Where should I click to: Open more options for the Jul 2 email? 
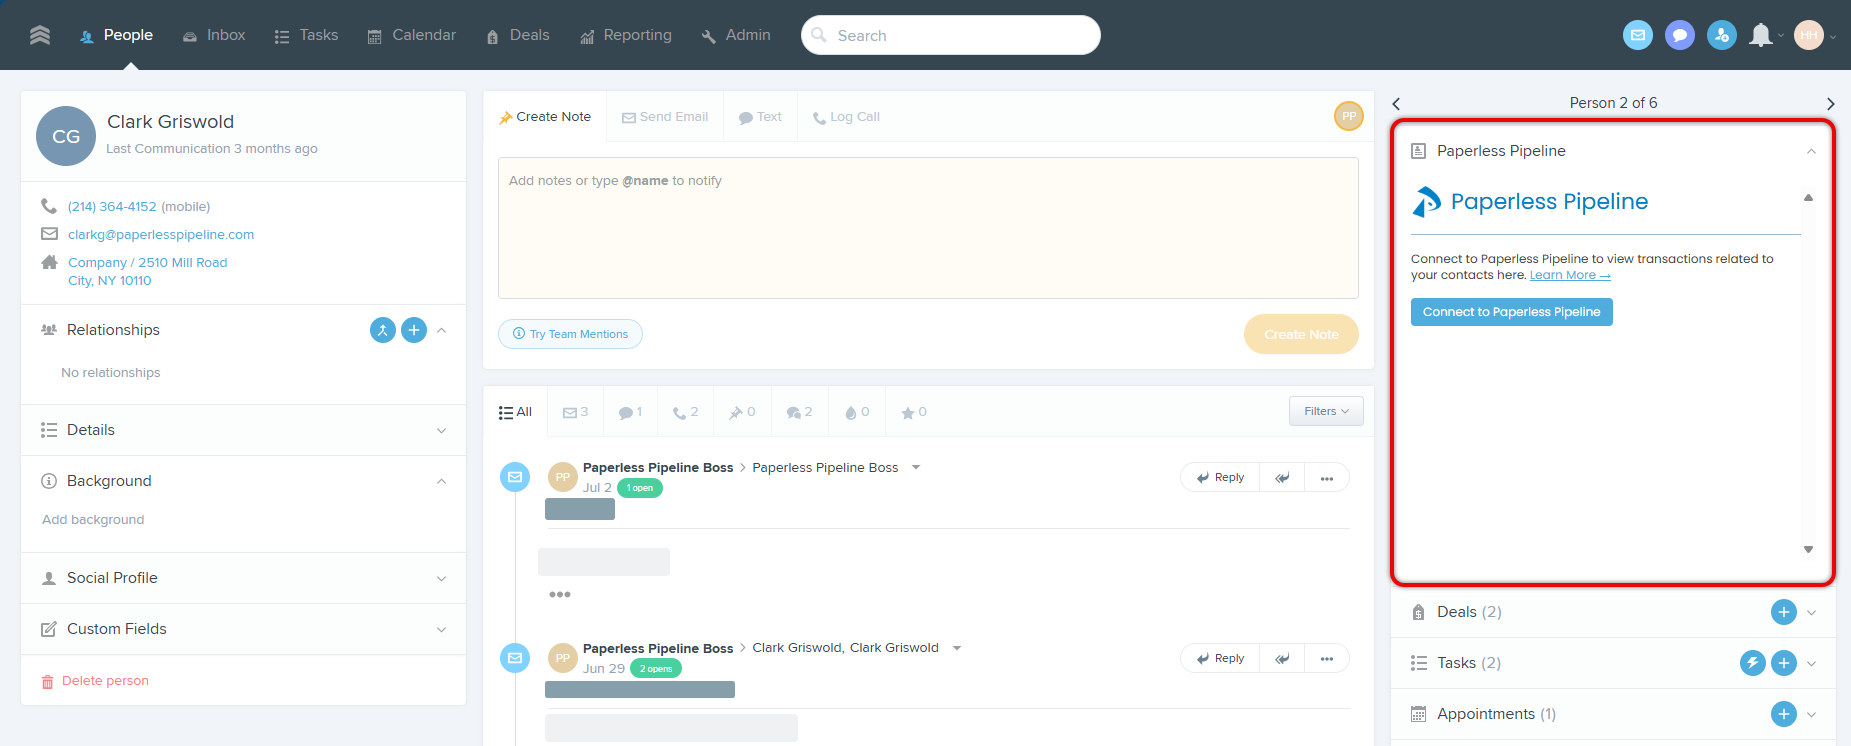[x=1327, y=478]
